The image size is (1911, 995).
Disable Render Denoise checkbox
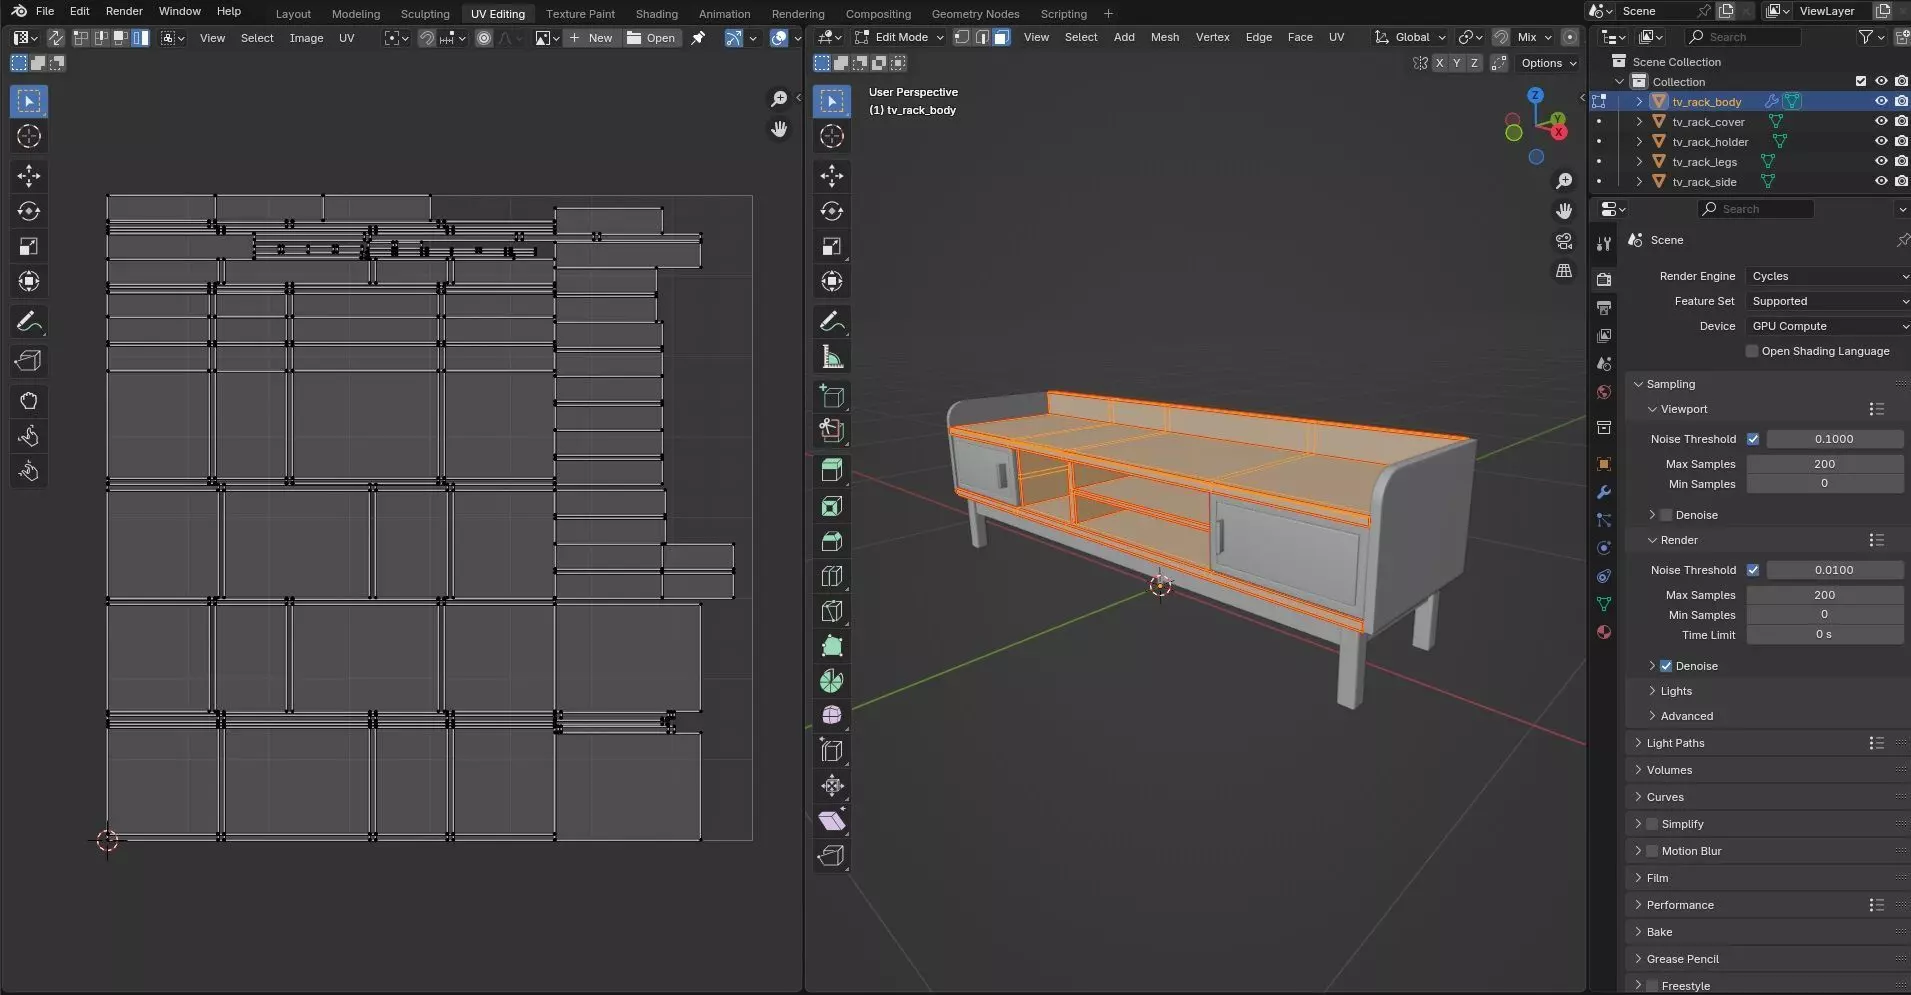(x=1666, y=666)
